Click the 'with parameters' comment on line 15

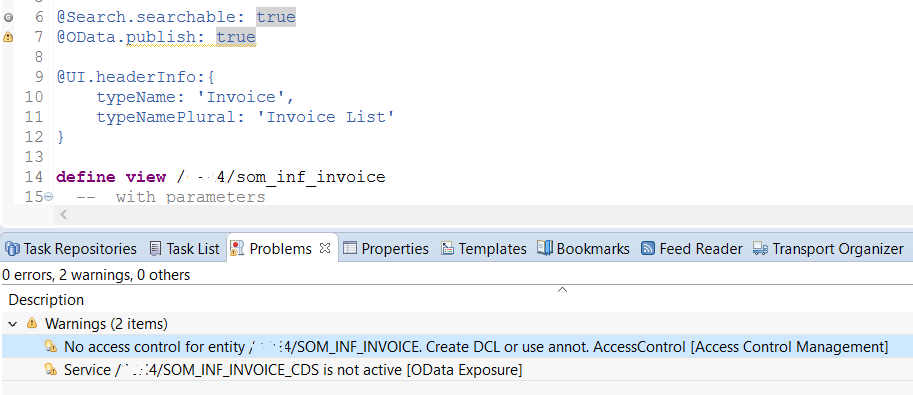tap(190, 197)
